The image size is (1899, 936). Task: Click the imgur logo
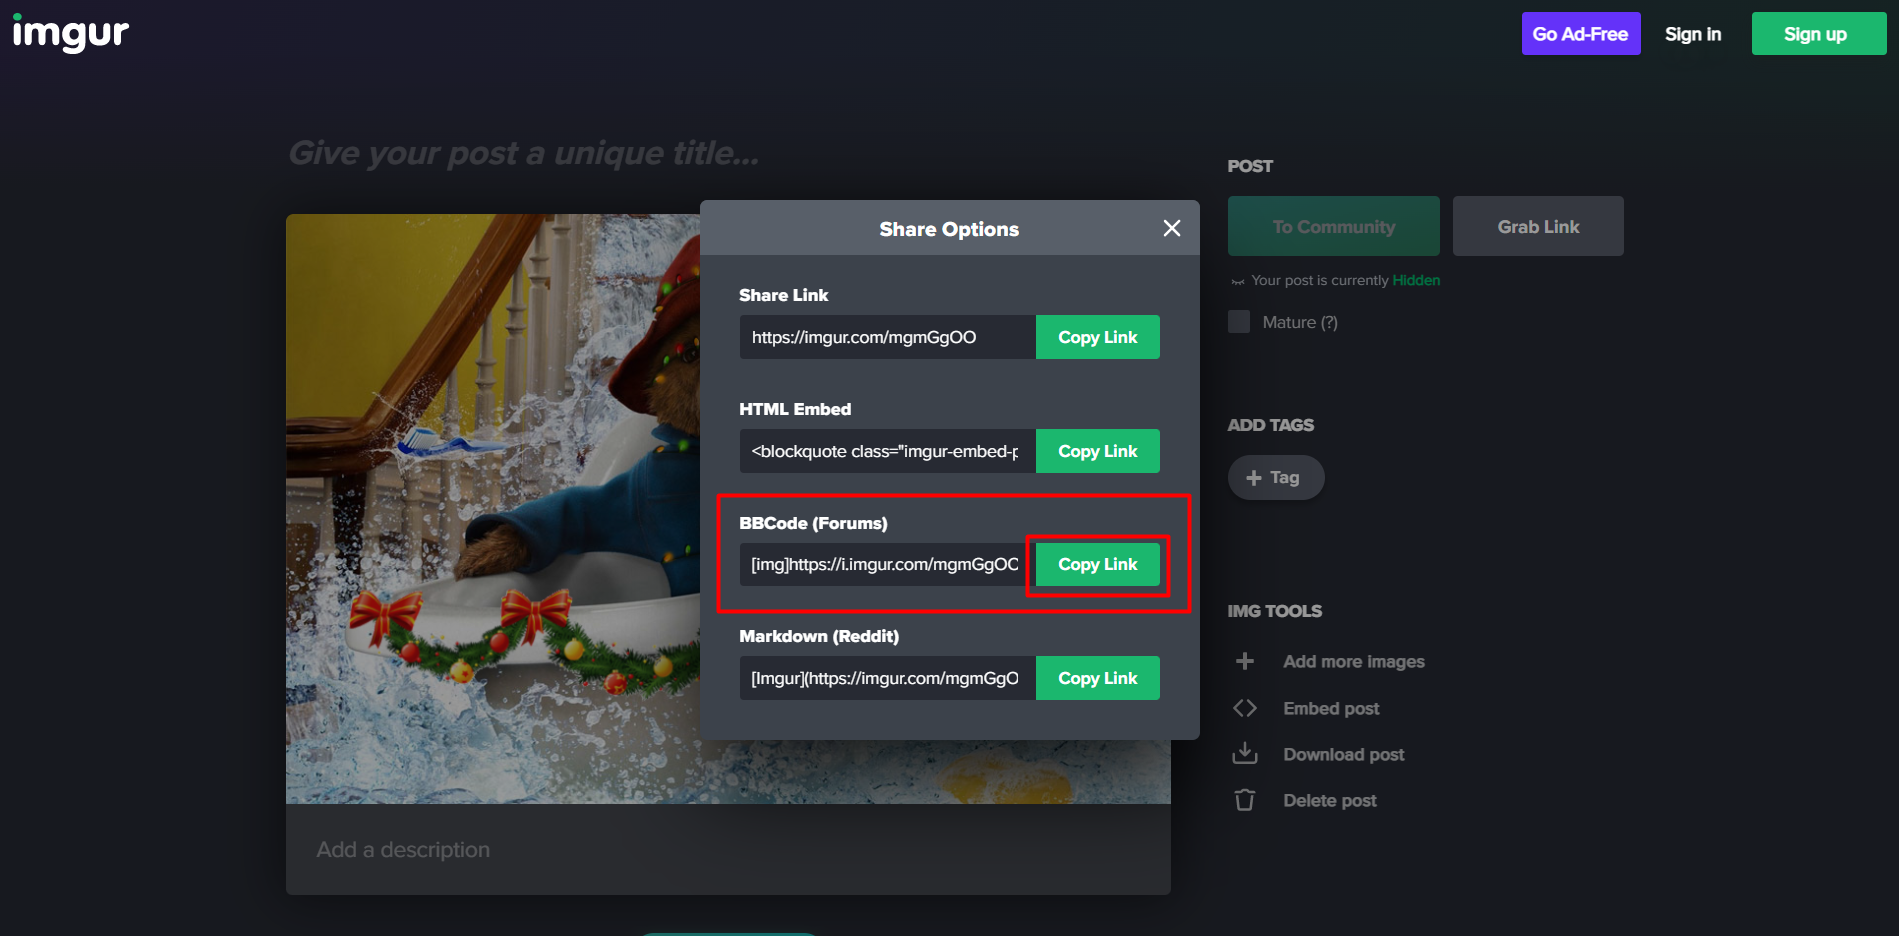point(70,34)
